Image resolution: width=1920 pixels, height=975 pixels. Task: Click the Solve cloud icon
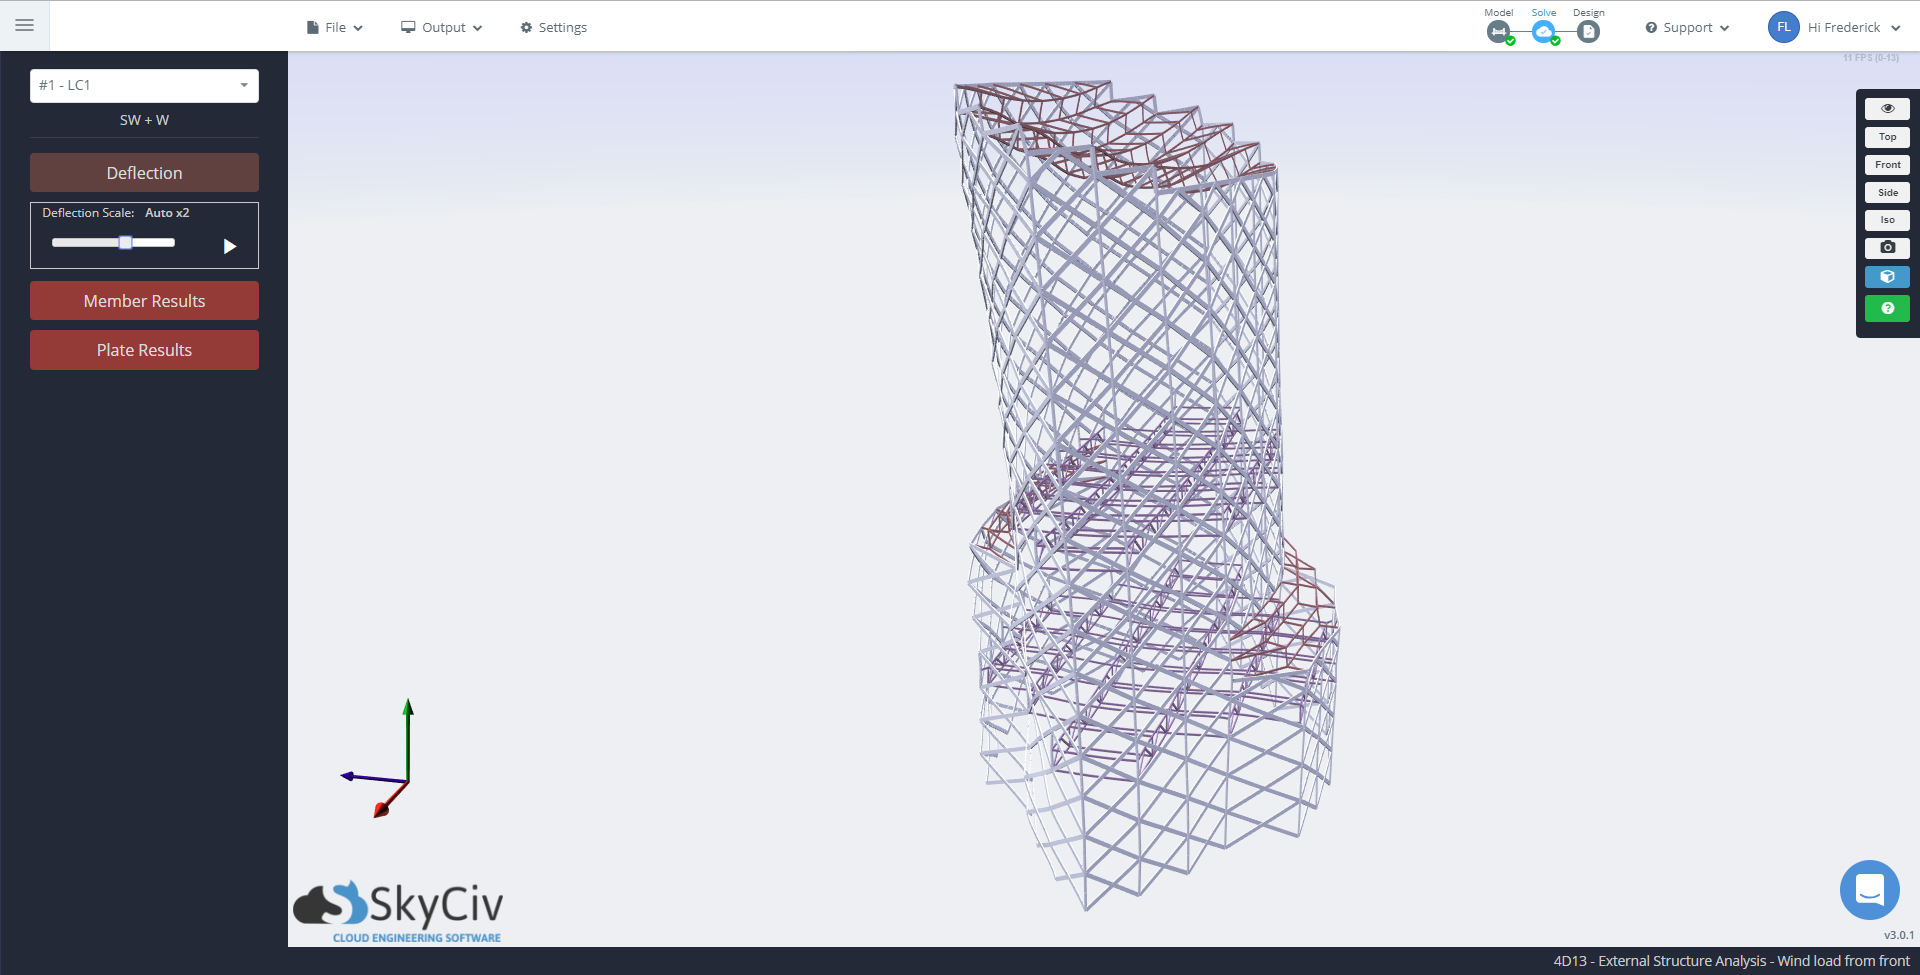pos(1544,31)
